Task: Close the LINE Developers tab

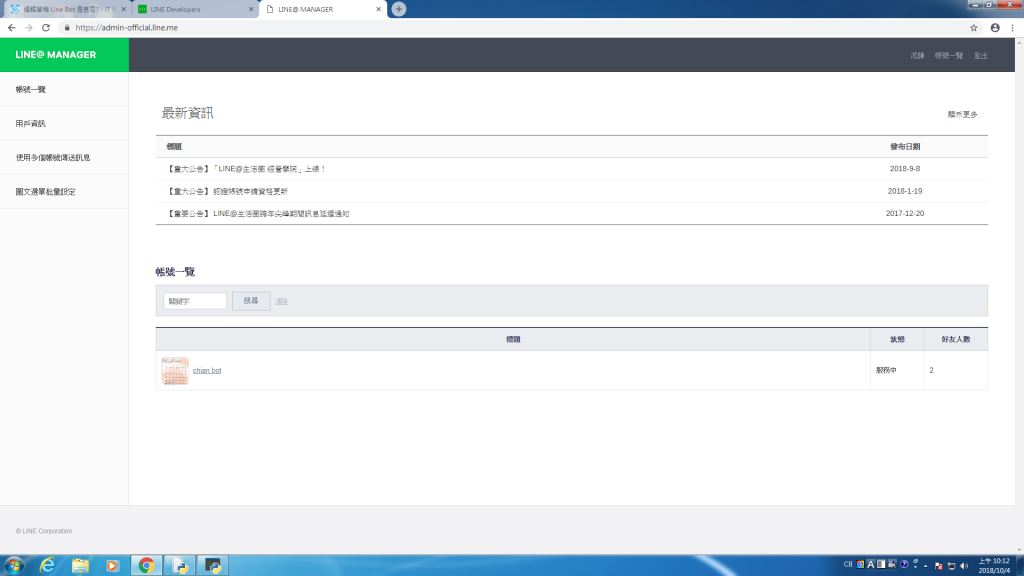Action: pyautogui.click(x=251, y=9)
